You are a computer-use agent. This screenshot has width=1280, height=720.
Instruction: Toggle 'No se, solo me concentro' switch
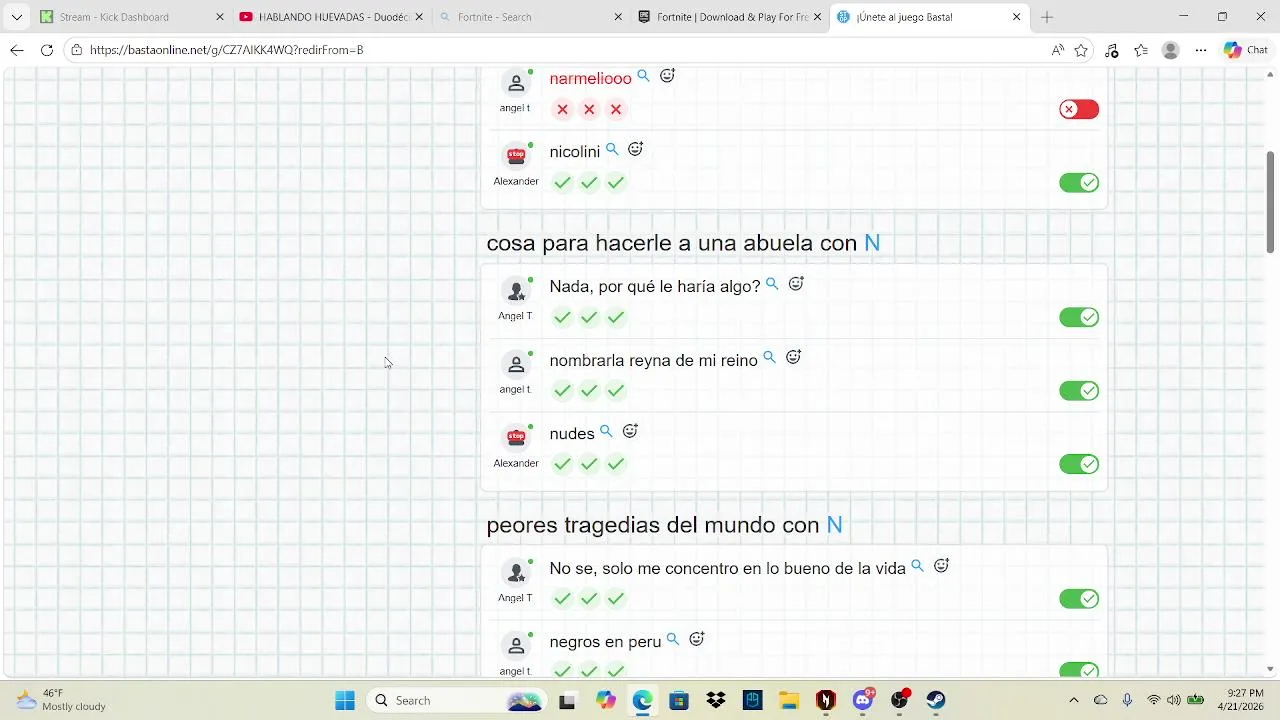coord(1079,598)
